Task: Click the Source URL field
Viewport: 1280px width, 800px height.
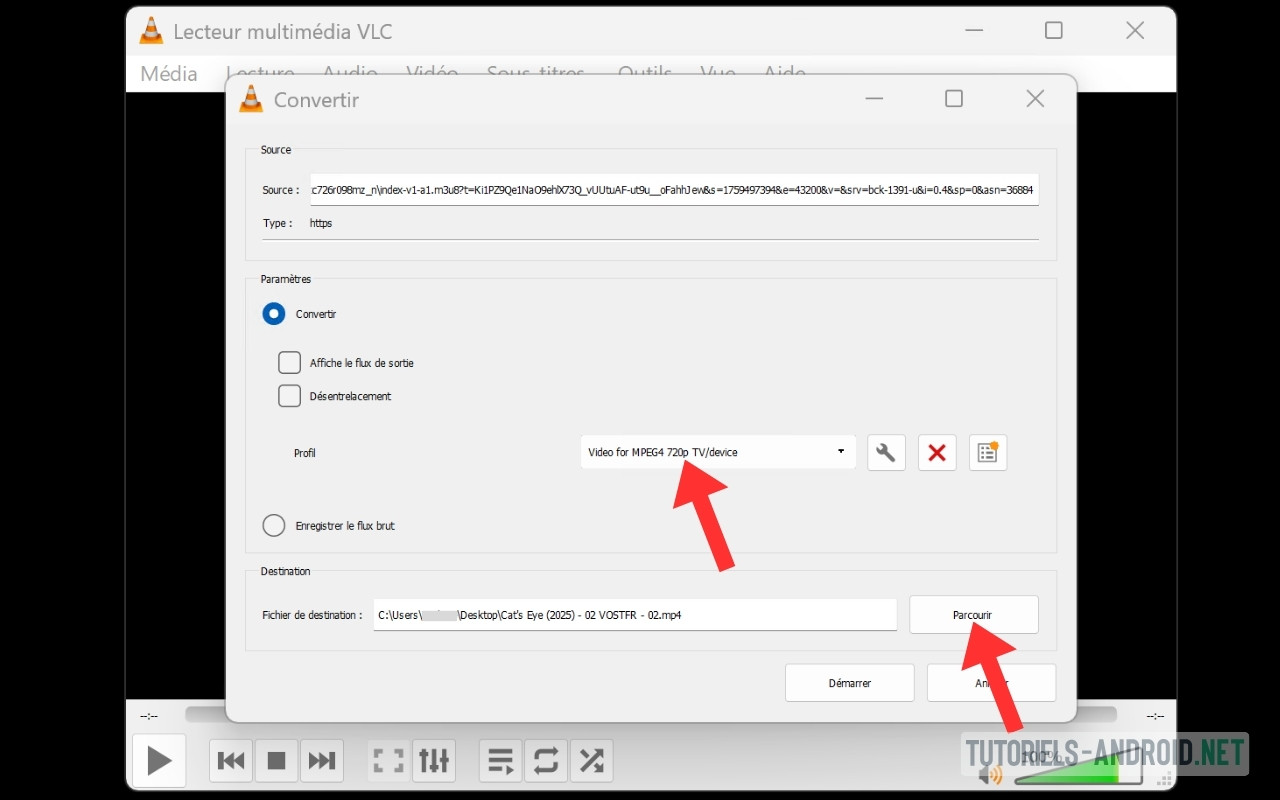Action: (674, 189)
